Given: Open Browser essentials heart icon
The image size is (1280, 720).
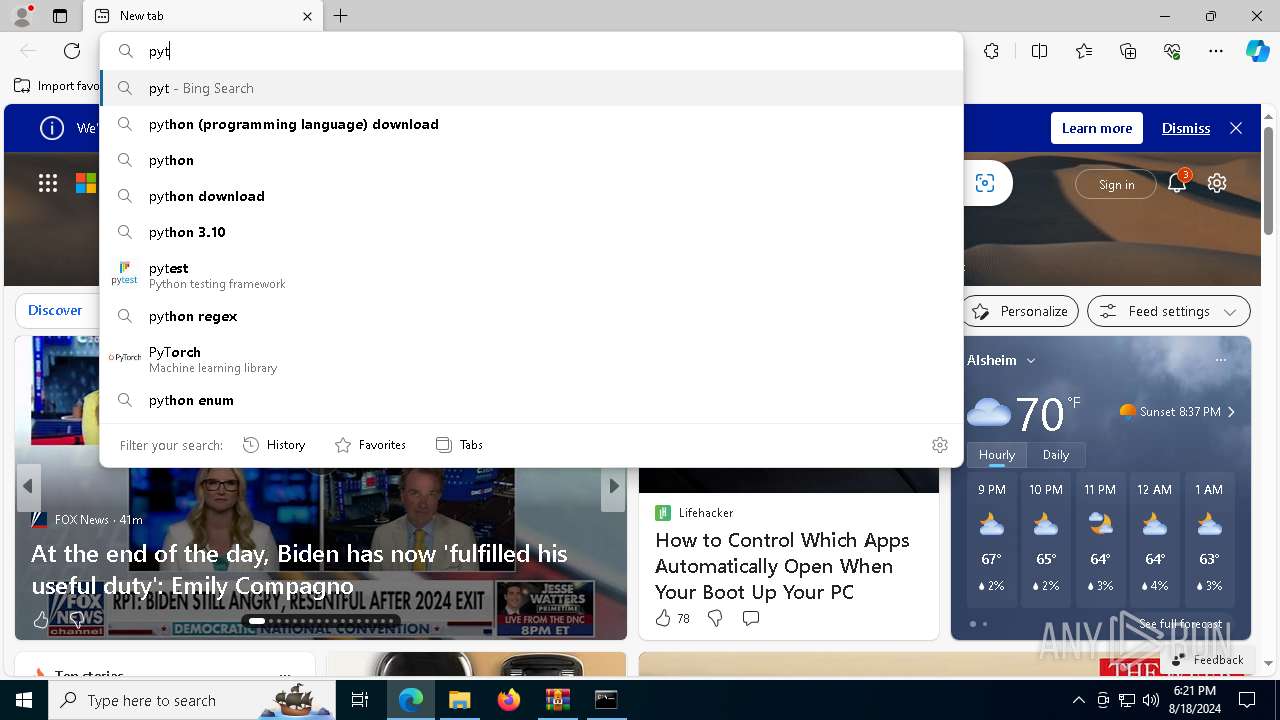Looking at the screenshot, I should click(1172, 51).
